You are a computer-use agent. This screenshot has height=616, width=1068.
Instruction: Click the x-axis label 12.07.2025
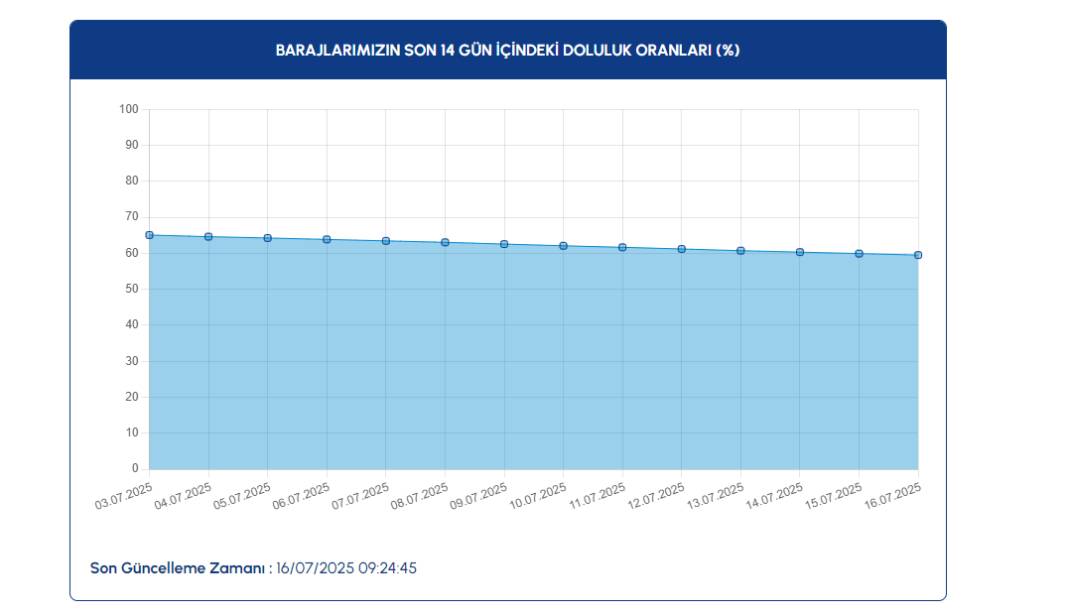coord(656,496)
